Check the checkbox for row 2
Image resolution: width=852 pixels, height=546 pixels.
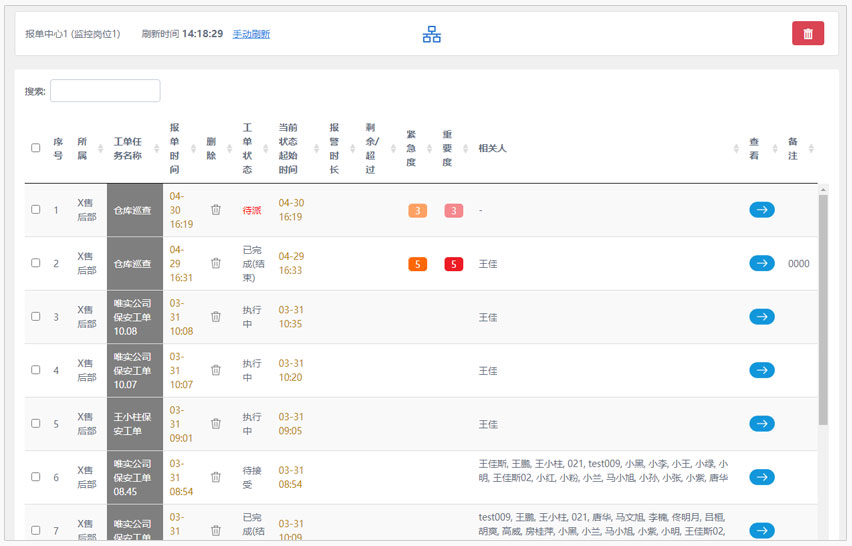tap(36, 263)
